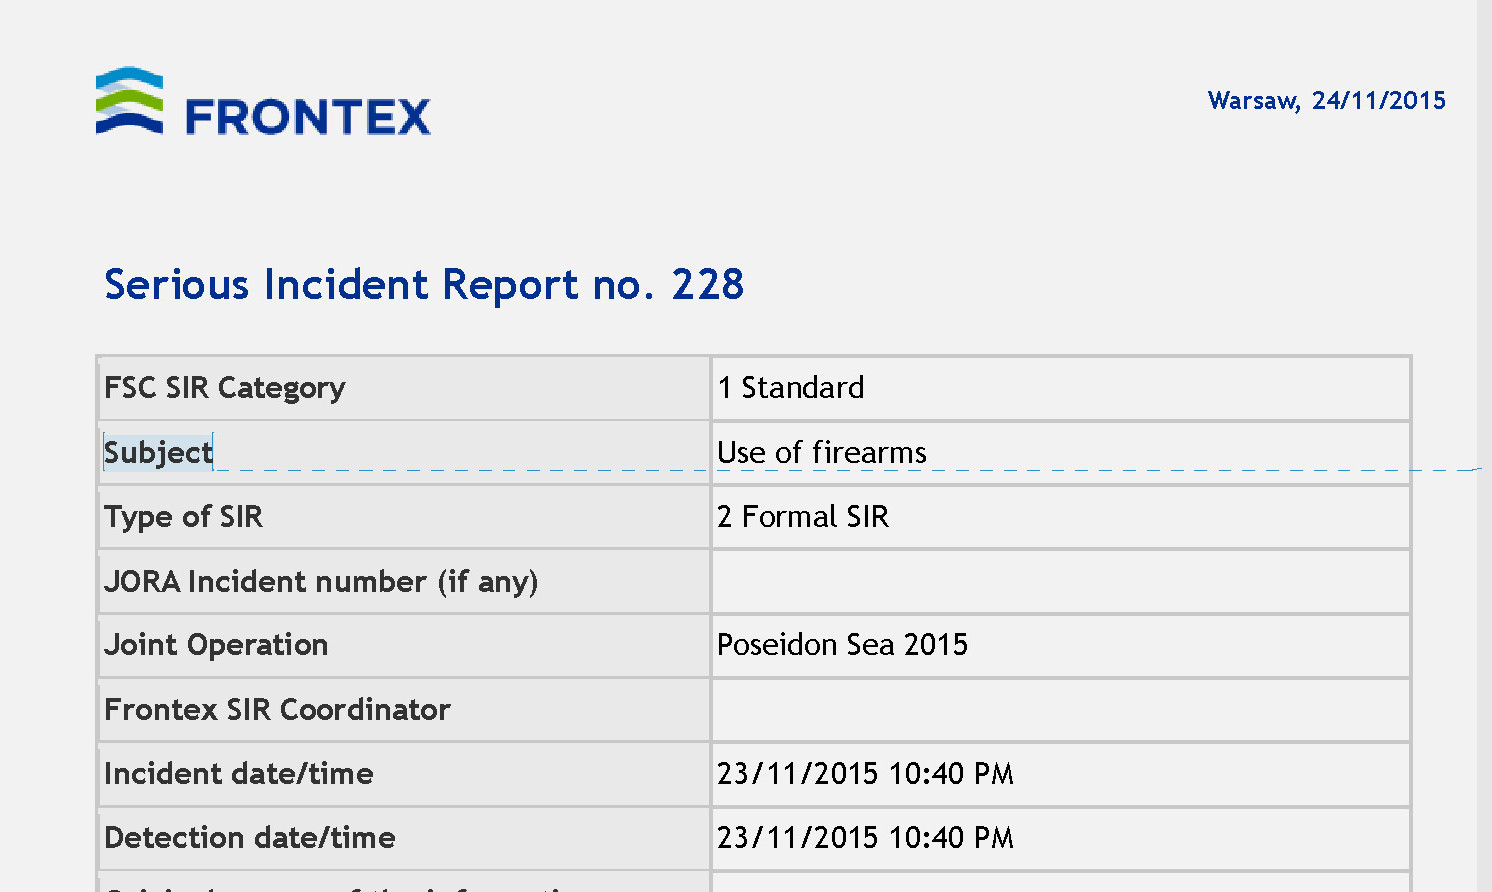This screenshot has height=892, width=1492.
Task: Click the Poseidon Sea 2015 value
Action: pos(843,645)
